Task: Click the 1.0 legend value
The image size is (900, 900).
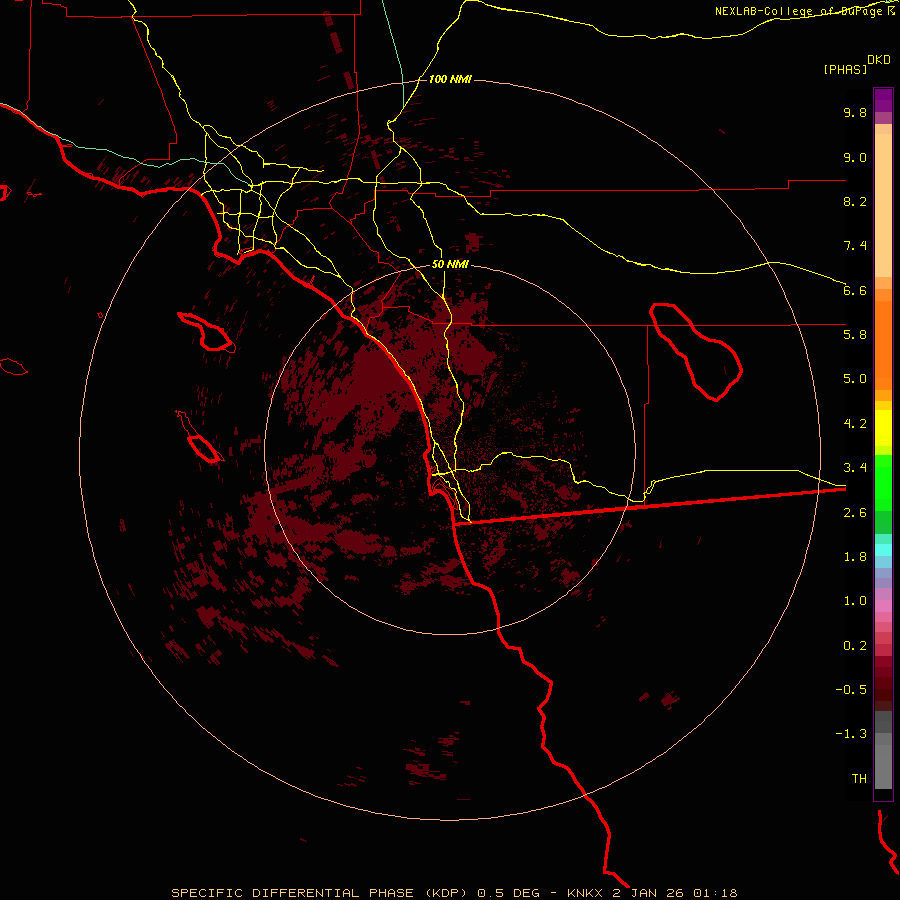Action: tap(855, 601)
